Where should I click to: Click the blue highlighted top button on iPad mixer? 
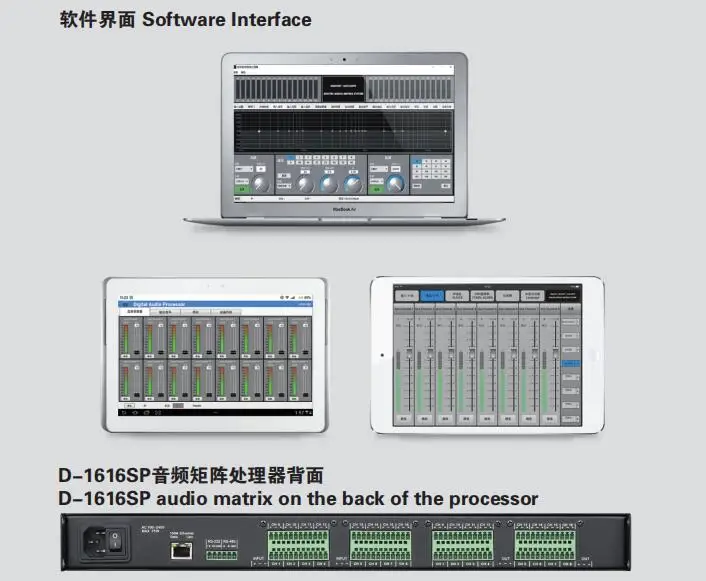tap(432, 296)
